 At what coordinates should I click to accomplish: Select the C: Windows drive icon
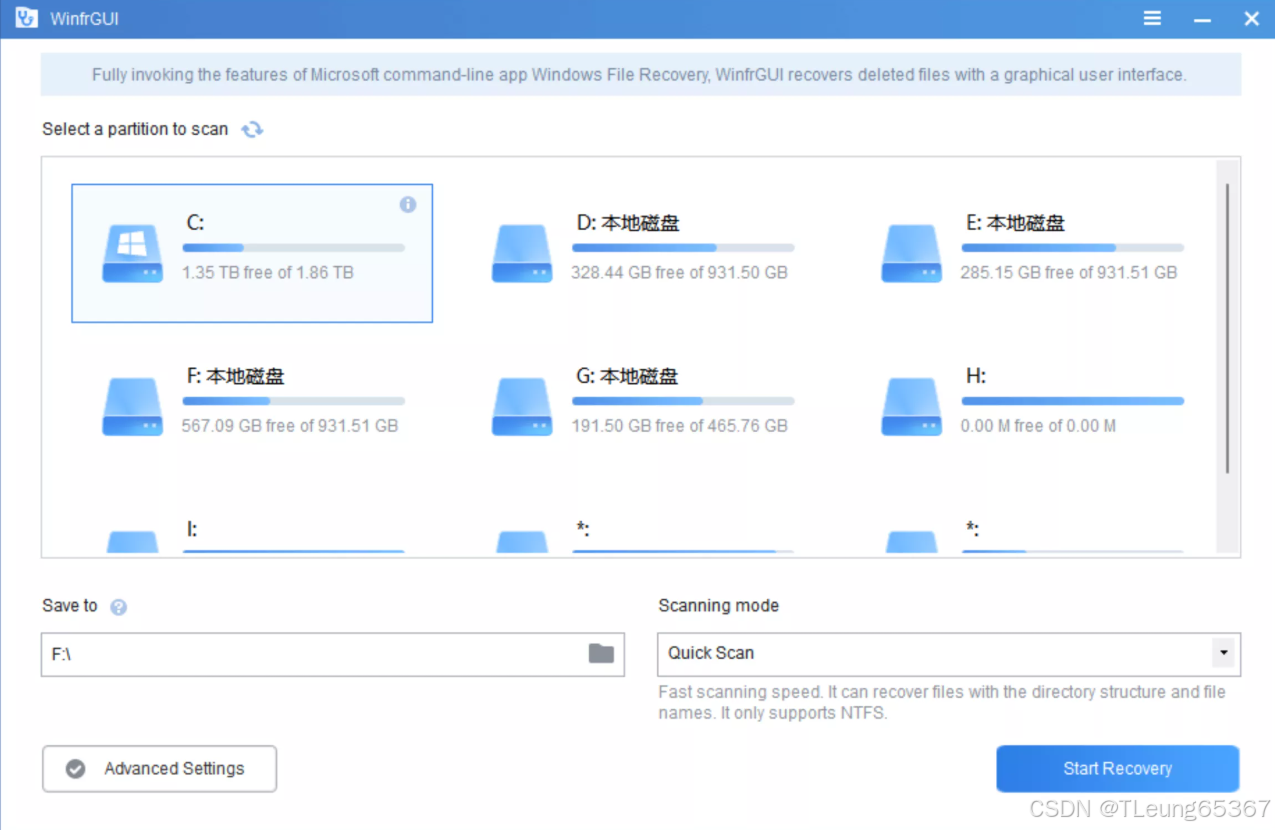tap(132, 253)
